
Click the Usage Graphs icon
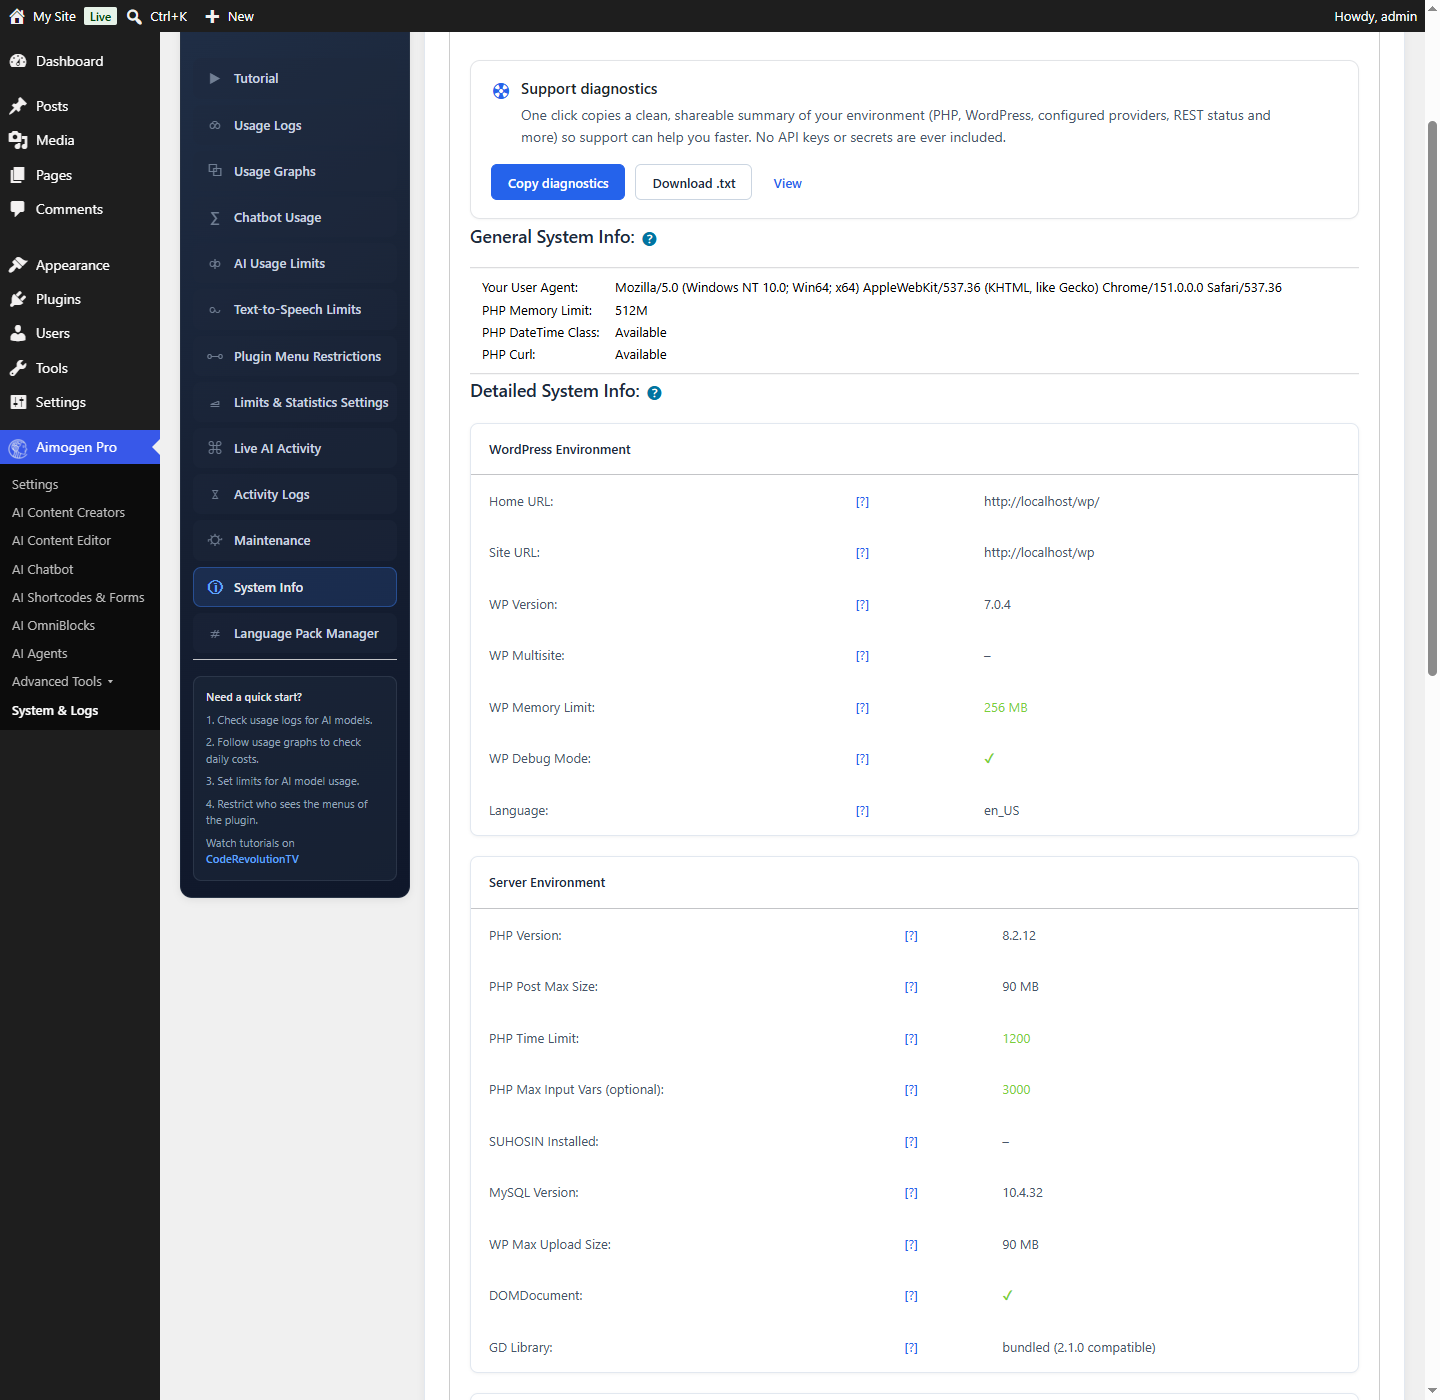pyautogui.click(x=214, y=171)
